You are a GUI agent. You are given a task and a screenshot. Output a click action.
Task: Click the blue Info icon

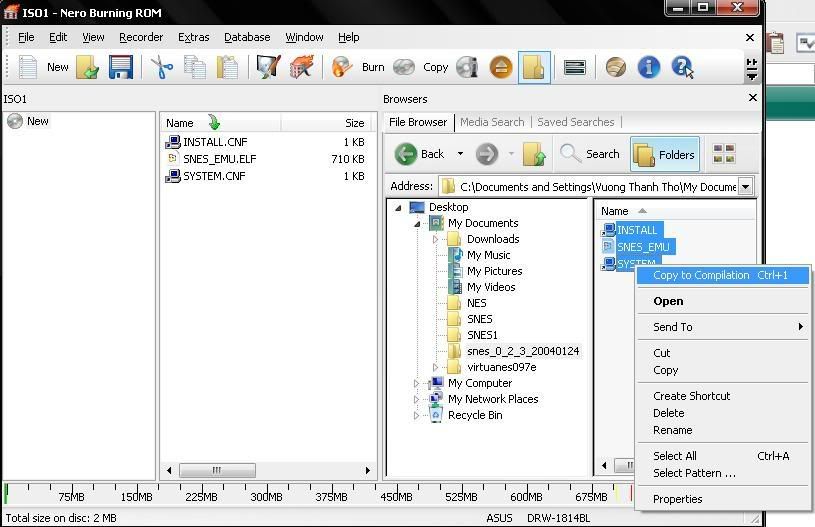648,68
